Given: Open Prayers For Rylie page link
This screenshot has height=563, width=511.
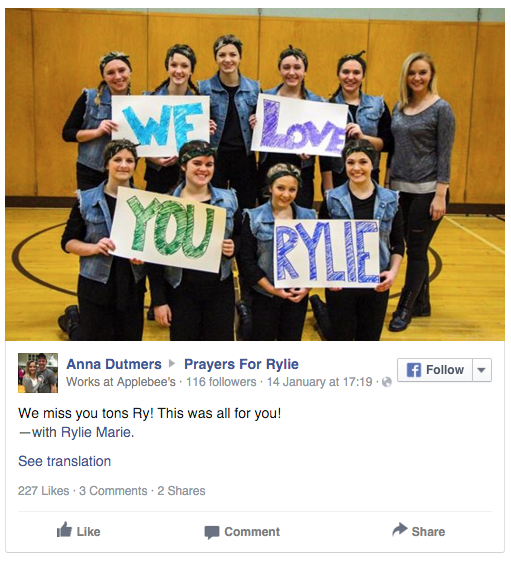Looking at the screenshot, I should click(x=241, y=364).
